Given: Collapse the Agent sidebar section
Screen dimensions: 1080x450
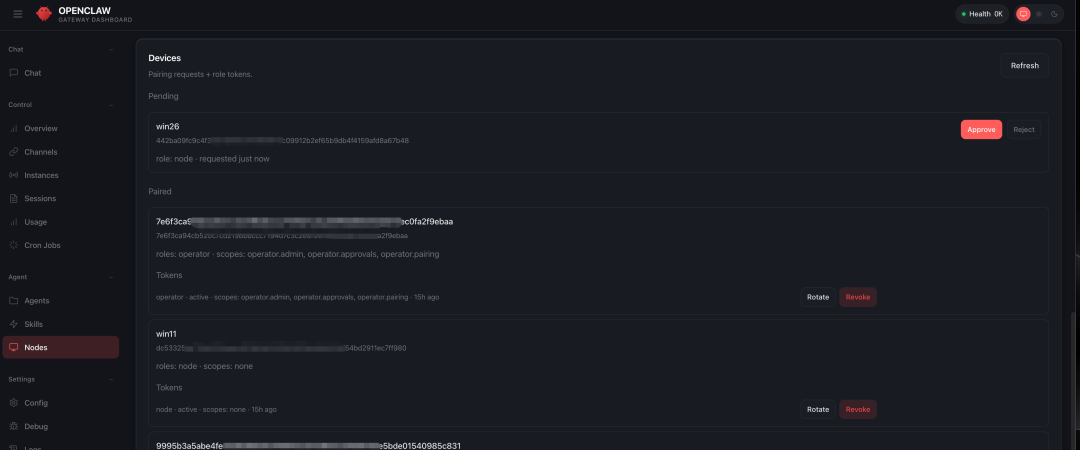Looking at the screenshot, I should click(112, 277).
